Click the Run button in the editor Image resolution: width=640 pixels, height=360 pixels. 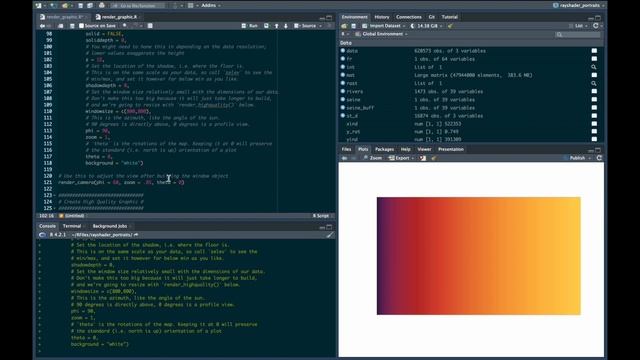point(250,26)
